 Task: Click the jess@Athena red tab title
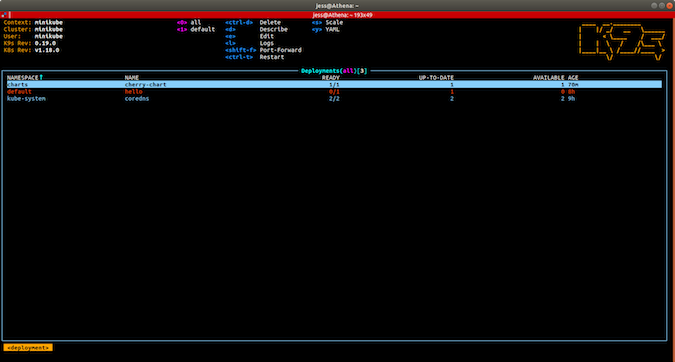342,15
